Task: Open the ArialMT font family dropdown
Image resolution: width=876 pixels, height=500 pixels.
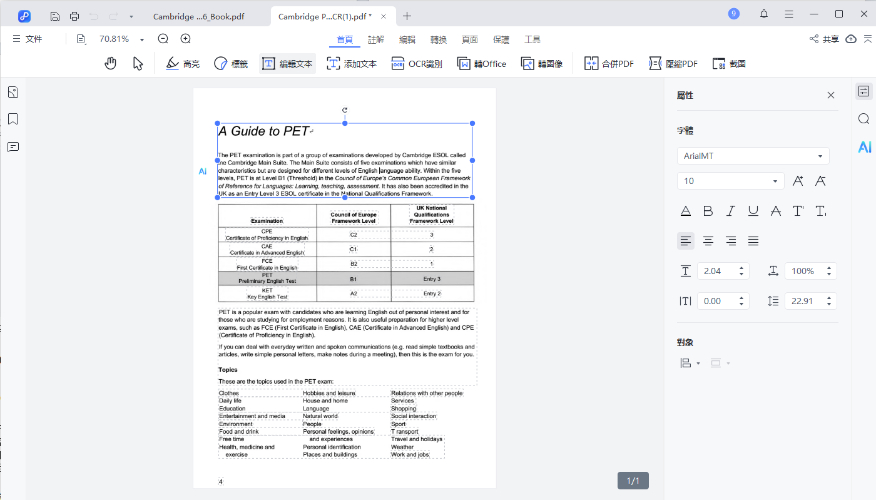Action: tap(753, 156)
